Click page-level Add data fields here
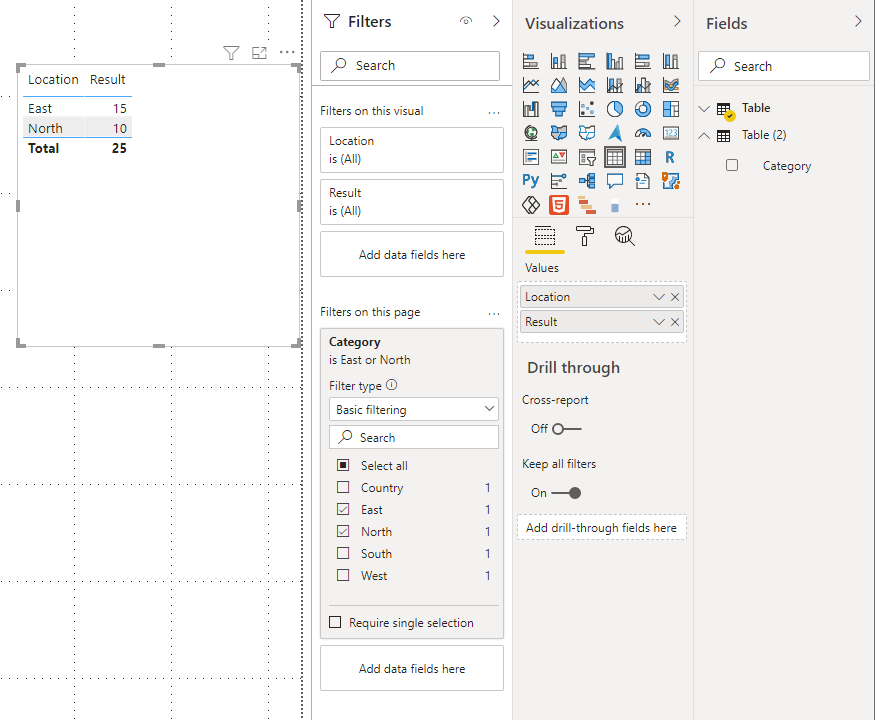Screen dimensions: 875x720 tap(412, 668)
